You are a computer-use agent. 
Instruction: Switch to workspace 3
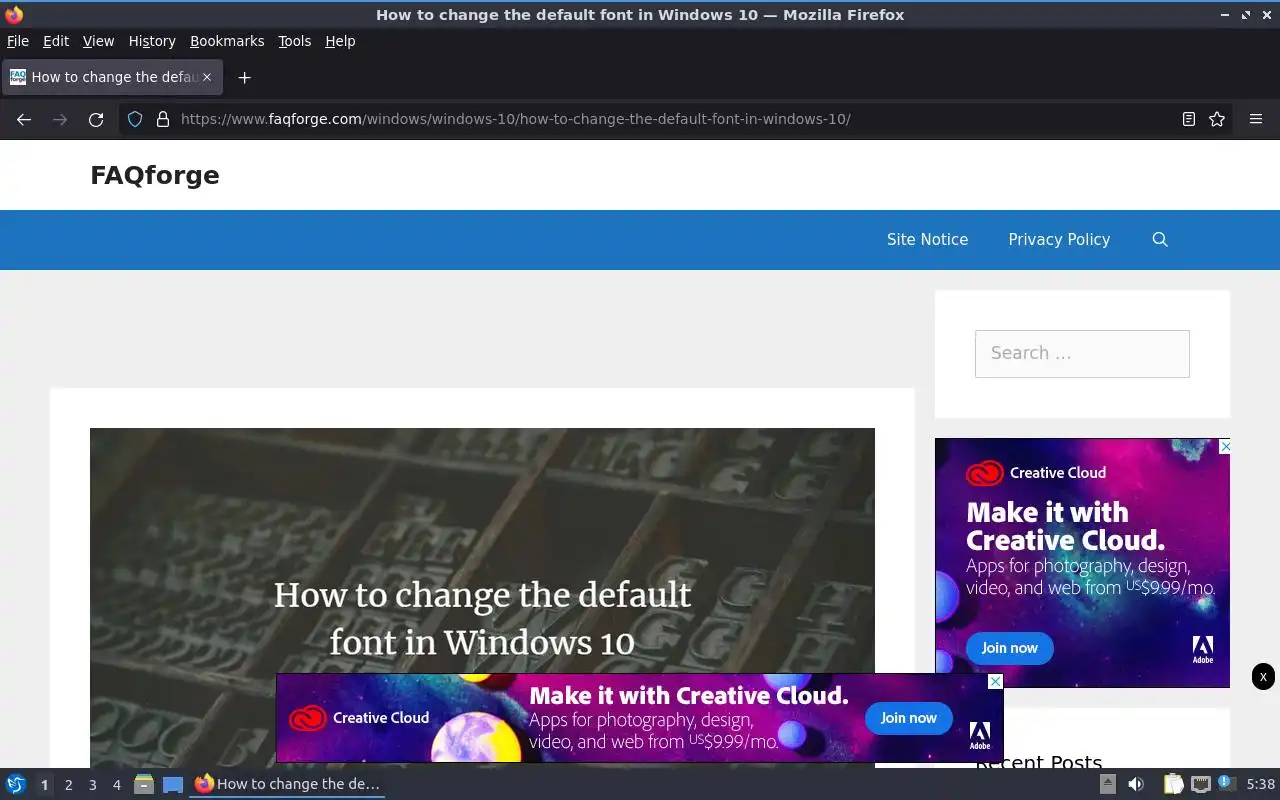click(x=92, y=785)
